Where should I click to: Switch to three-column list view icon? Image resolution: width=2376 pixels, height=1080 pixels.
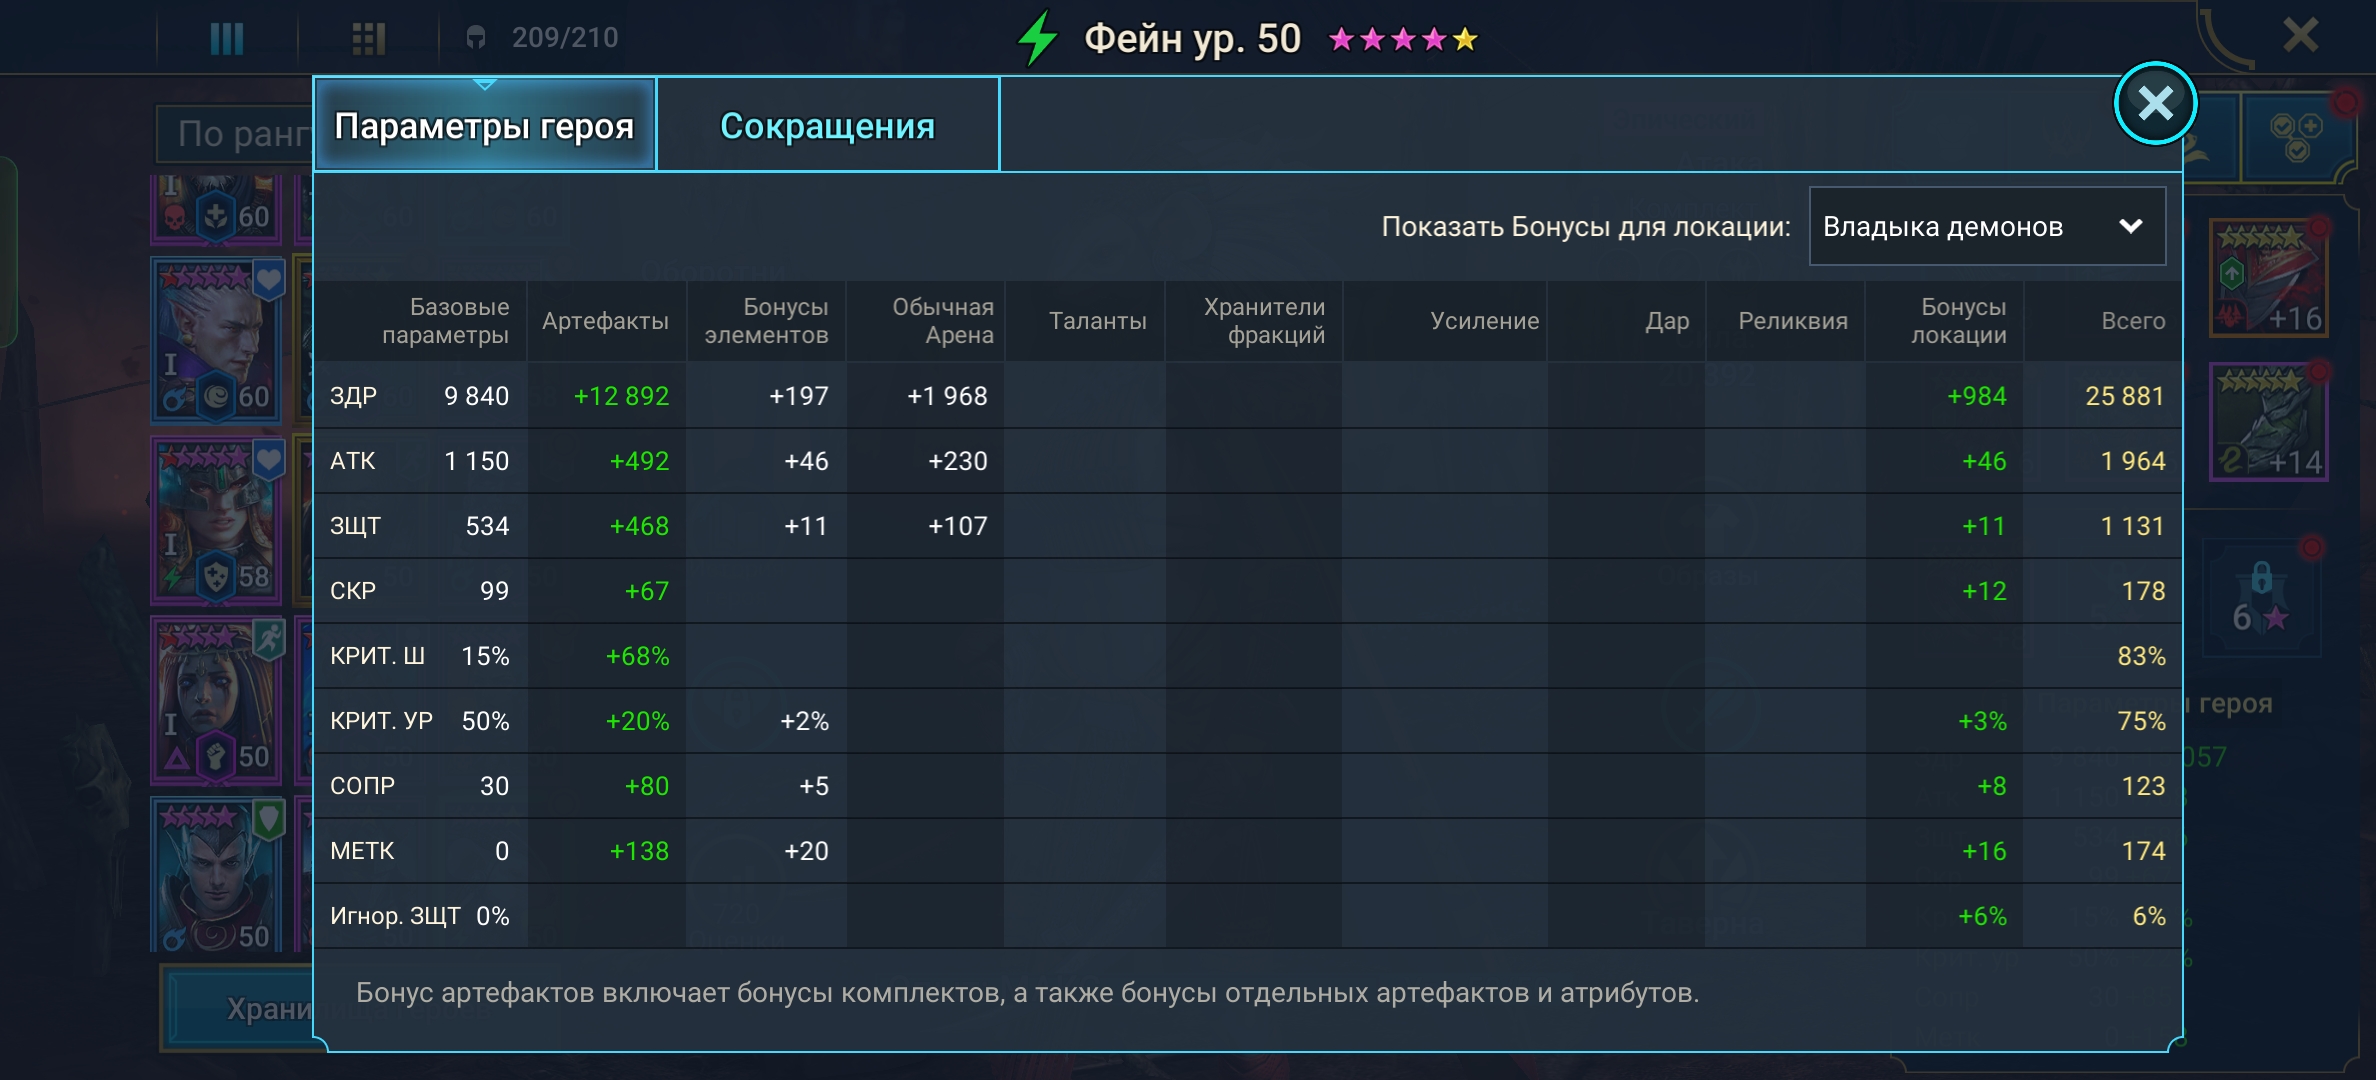227,38
